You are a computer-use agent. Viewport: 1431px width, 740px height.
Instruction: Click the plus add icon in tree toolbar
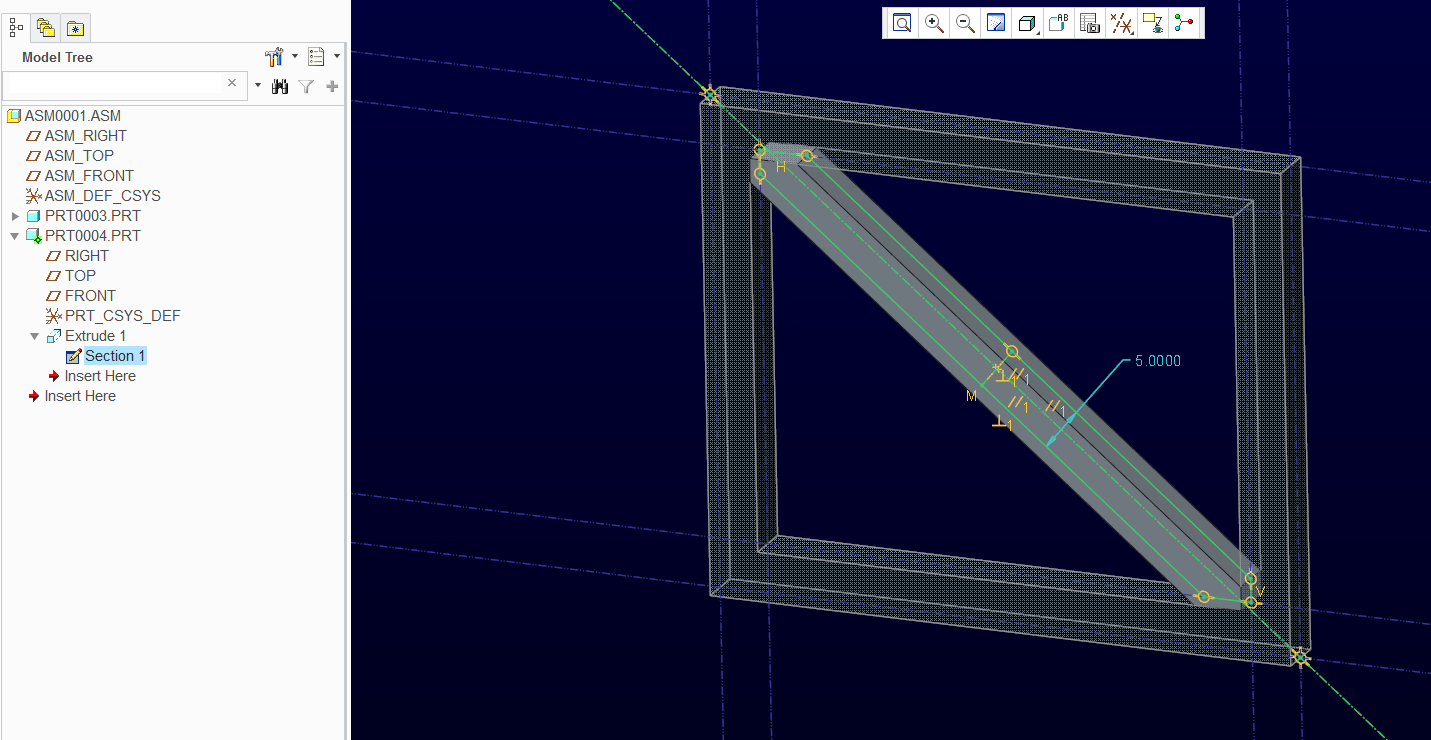332,87
